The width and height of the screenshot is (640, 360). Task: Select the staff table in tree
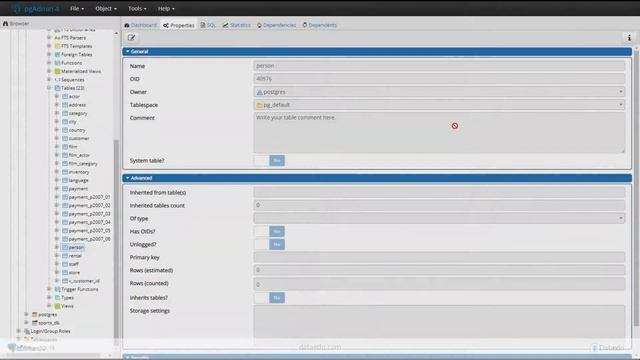pyautogui.click(x=73, y=264)
